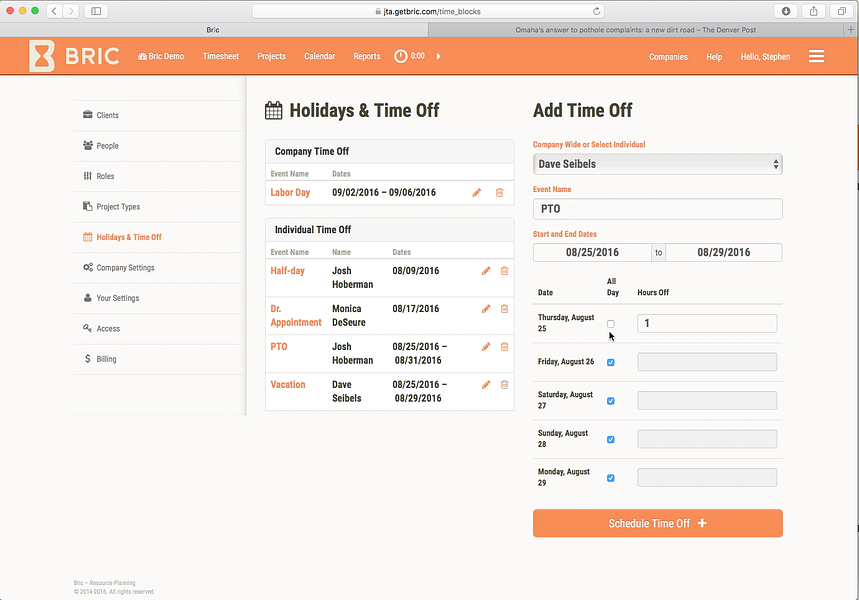This screenshot has width=859, height=600.
Task: Edit Josh Hoberman PTO pencil icon
Action: tap(486, 347)
